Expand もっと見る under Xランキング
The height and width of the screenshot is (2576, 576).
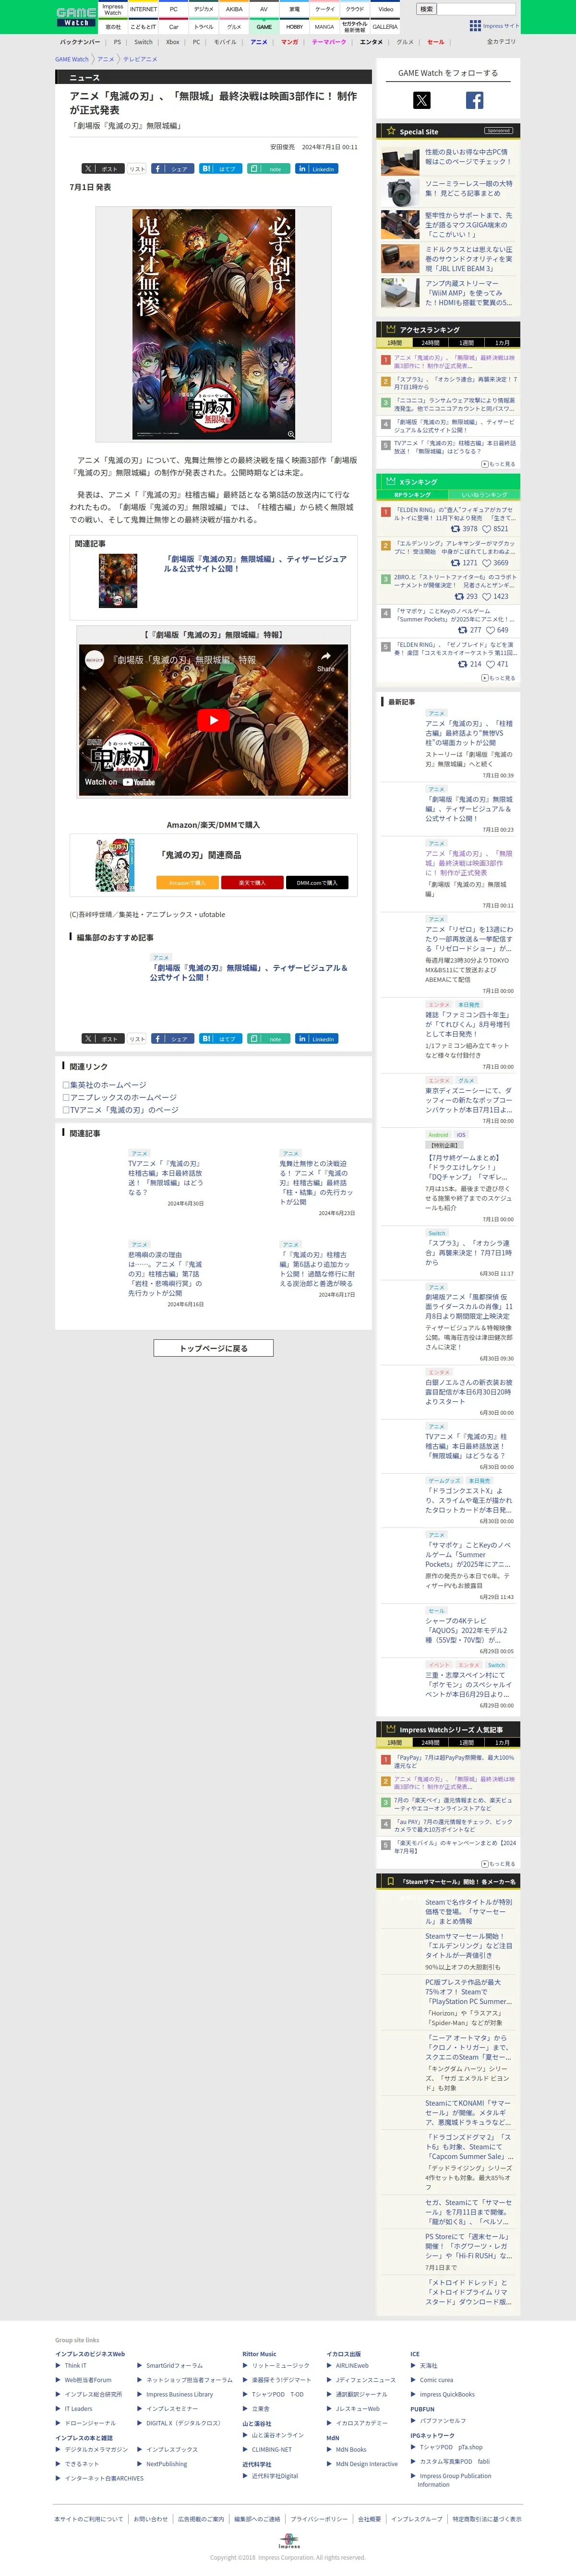point(498,678)
